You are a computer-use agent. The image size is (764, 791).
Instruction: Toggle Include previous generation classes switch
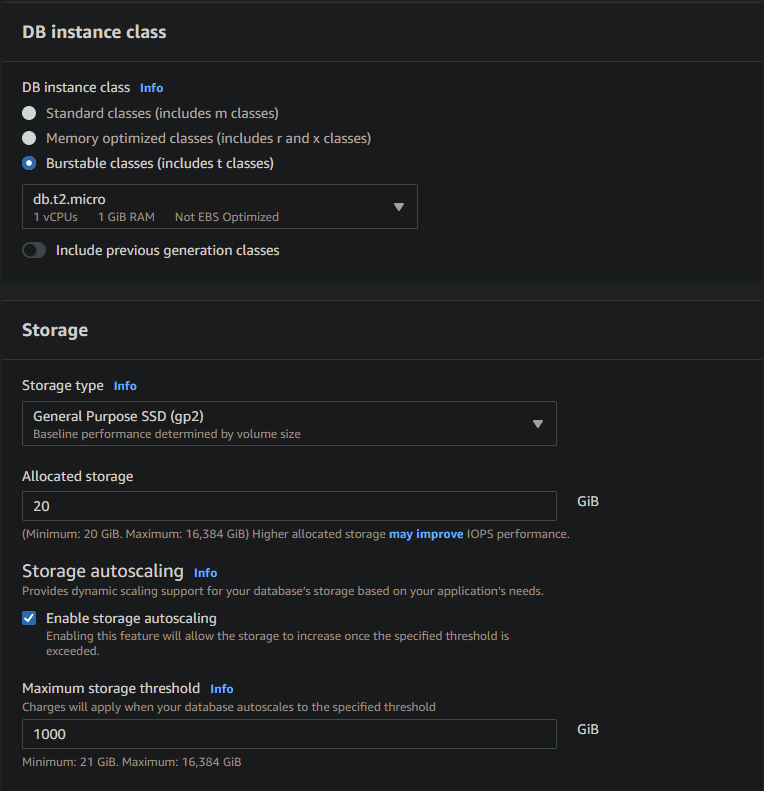tap(34, 250)
